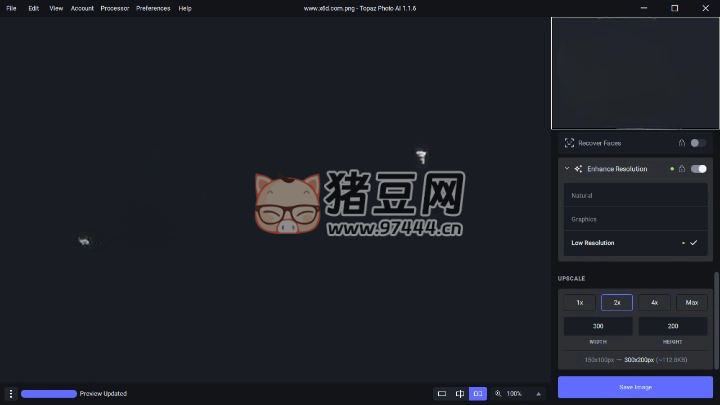Click the navigator preview thumbnail

point(635,73)
